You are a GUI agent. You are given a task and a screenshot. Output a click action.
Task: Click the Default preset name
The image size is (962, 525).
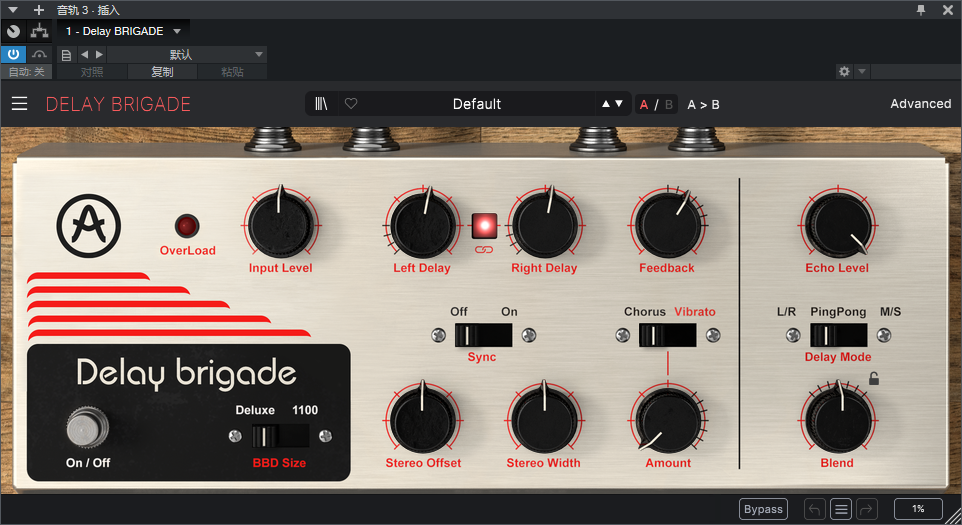tap(477, 104)
